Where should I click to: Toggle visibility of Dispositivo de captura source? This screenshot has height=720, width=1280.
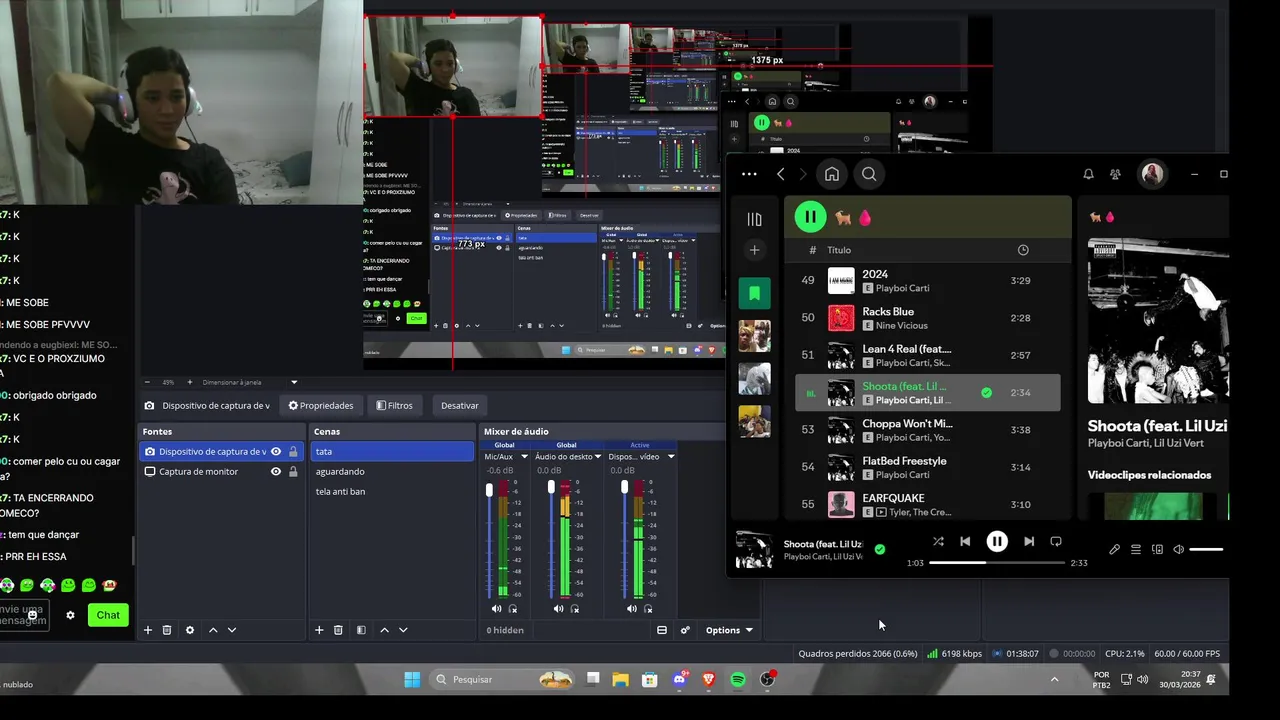(276, 452)
